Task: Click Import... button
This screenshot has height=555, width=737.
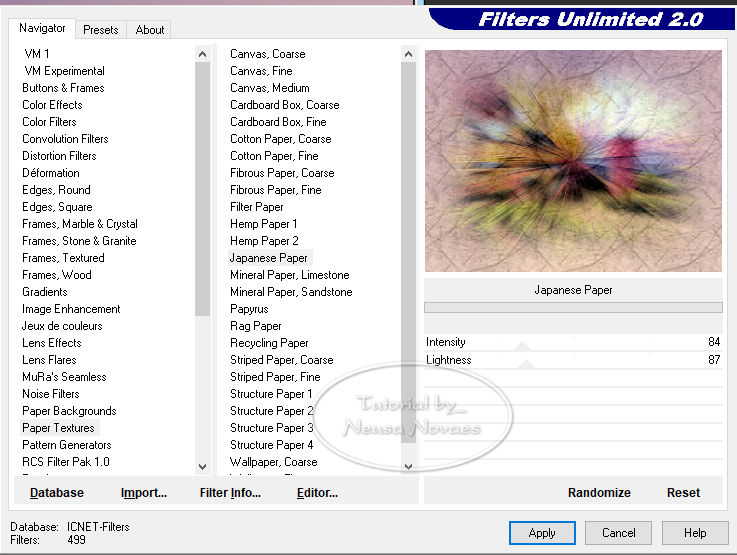Action: 144,492
